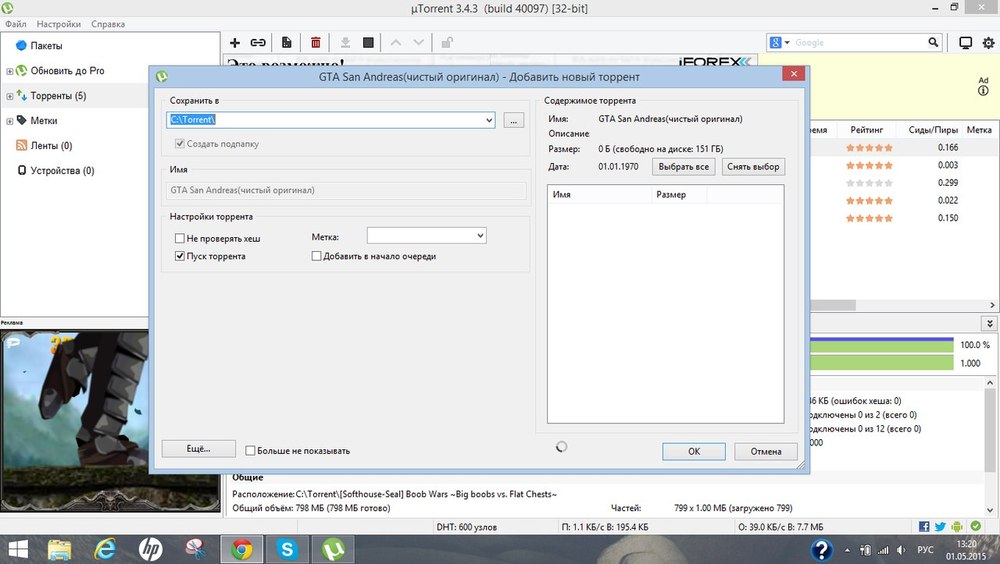Image resolution: width=1000 pixels, height=564 pixels.
Task: Click the search magnifier icon
Action: click(x=933, y=42)
